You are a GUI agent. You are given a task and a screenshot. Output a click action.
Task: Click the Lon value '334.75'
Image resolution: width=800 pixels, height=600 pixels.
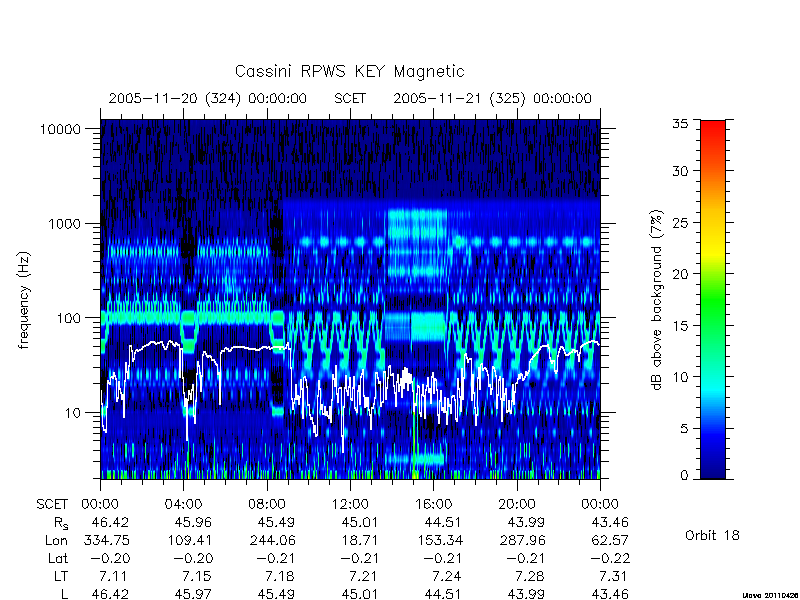click(x=106, y=540)
